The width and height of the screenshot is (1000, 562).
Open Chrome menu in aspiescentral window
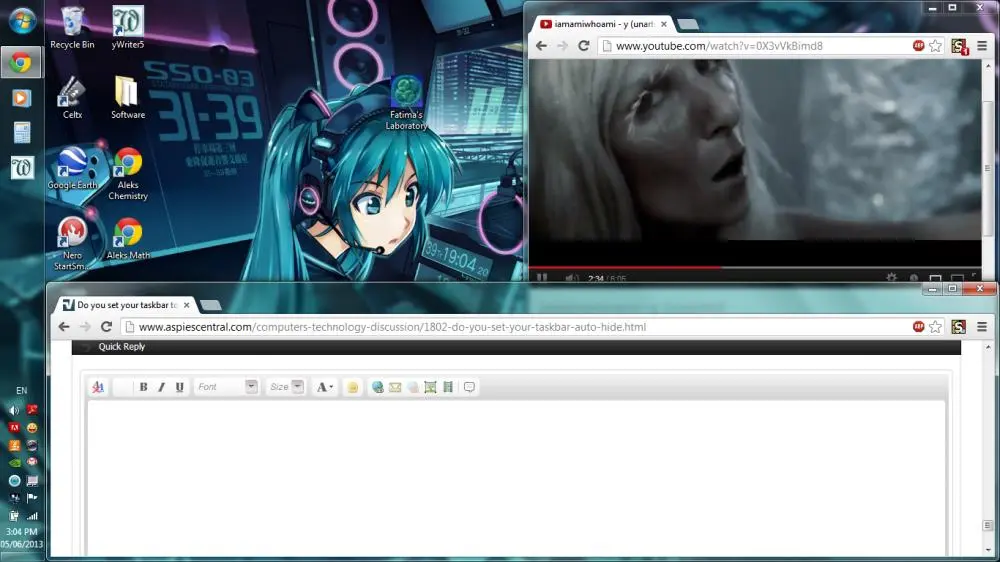pos(982,327)
